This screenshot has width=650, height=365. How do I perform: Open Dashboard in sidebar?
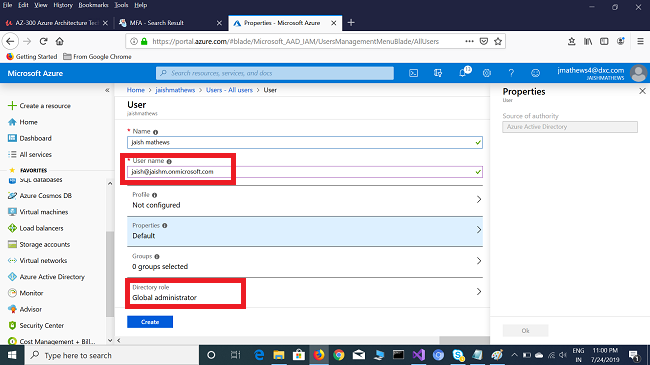click(x=30, y=138)
